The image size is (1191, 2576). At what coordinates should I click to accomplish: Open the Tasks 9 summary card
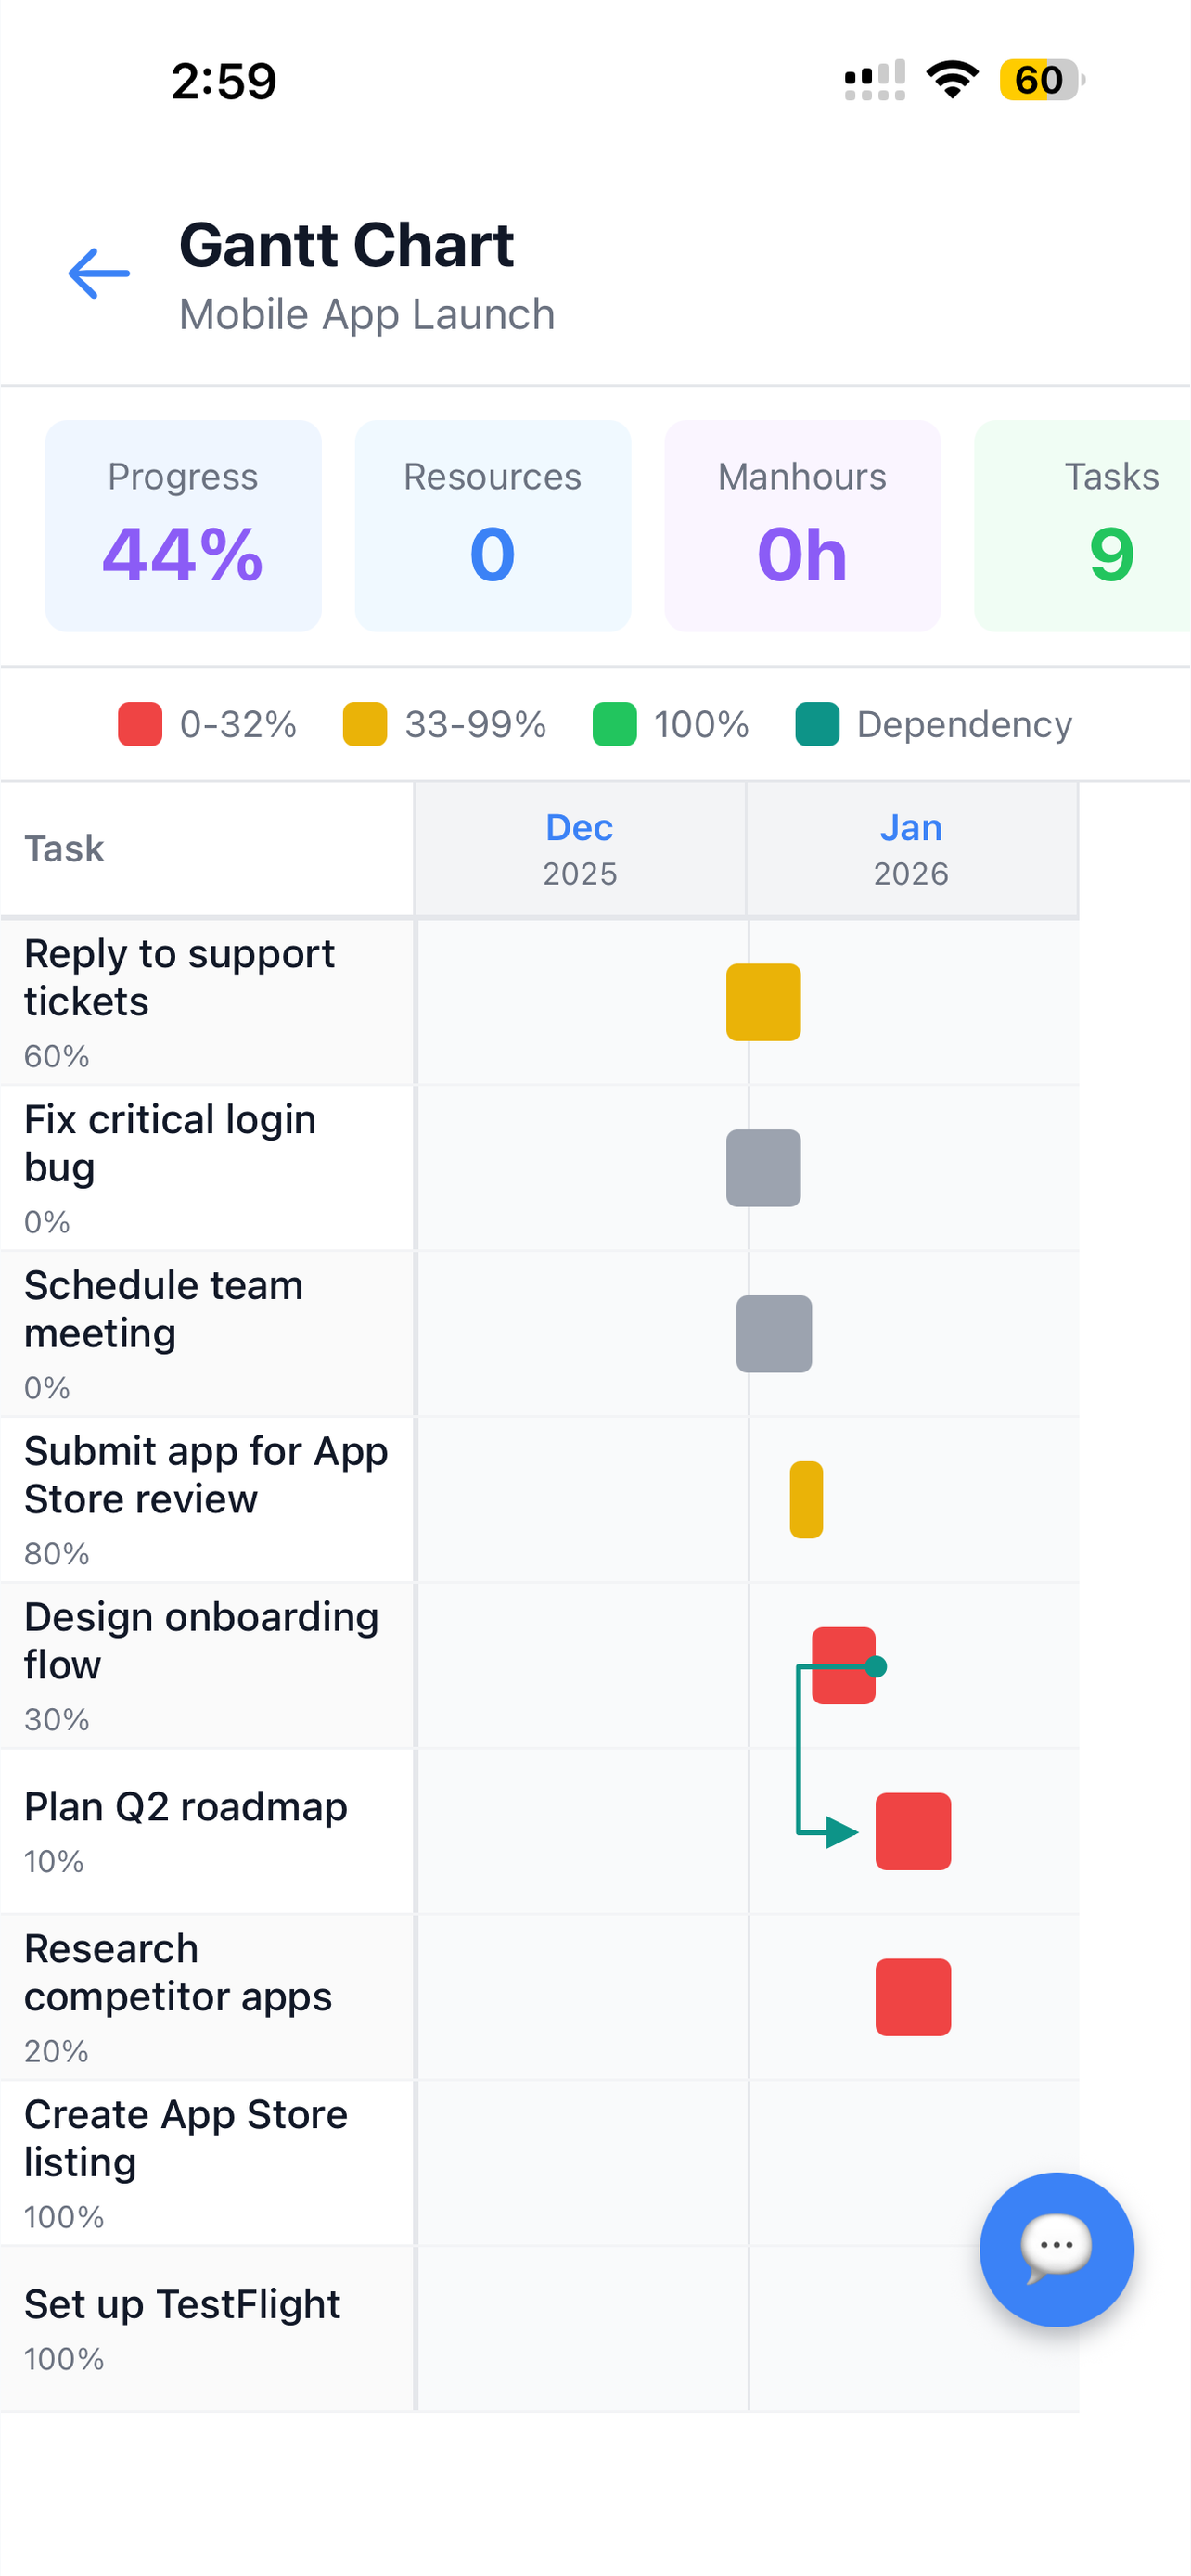coord(1083,526)
